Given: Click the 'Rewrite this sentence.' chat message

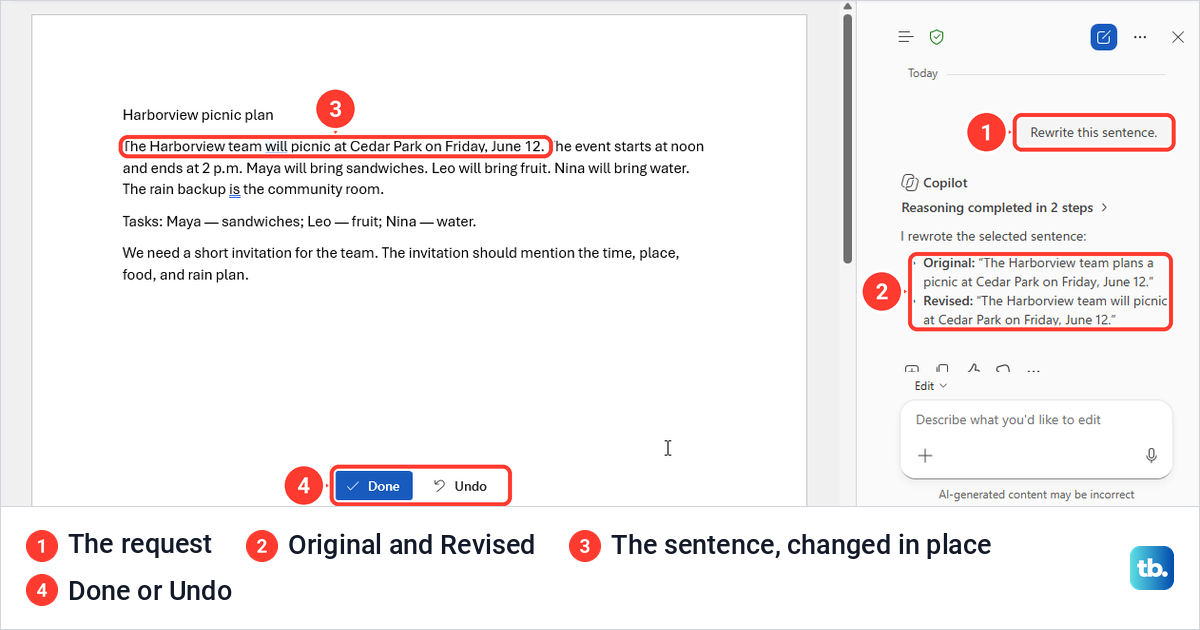Looking at the screenshot, I should click(1093, 132).
